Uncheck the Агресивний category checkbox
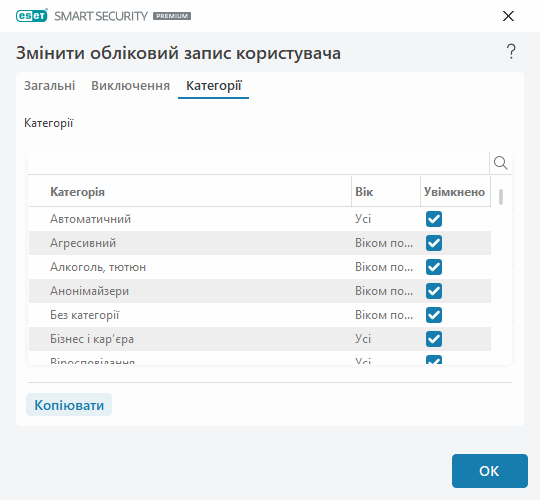The width and height of the screenshot is (540, 500). coord(434,243)
